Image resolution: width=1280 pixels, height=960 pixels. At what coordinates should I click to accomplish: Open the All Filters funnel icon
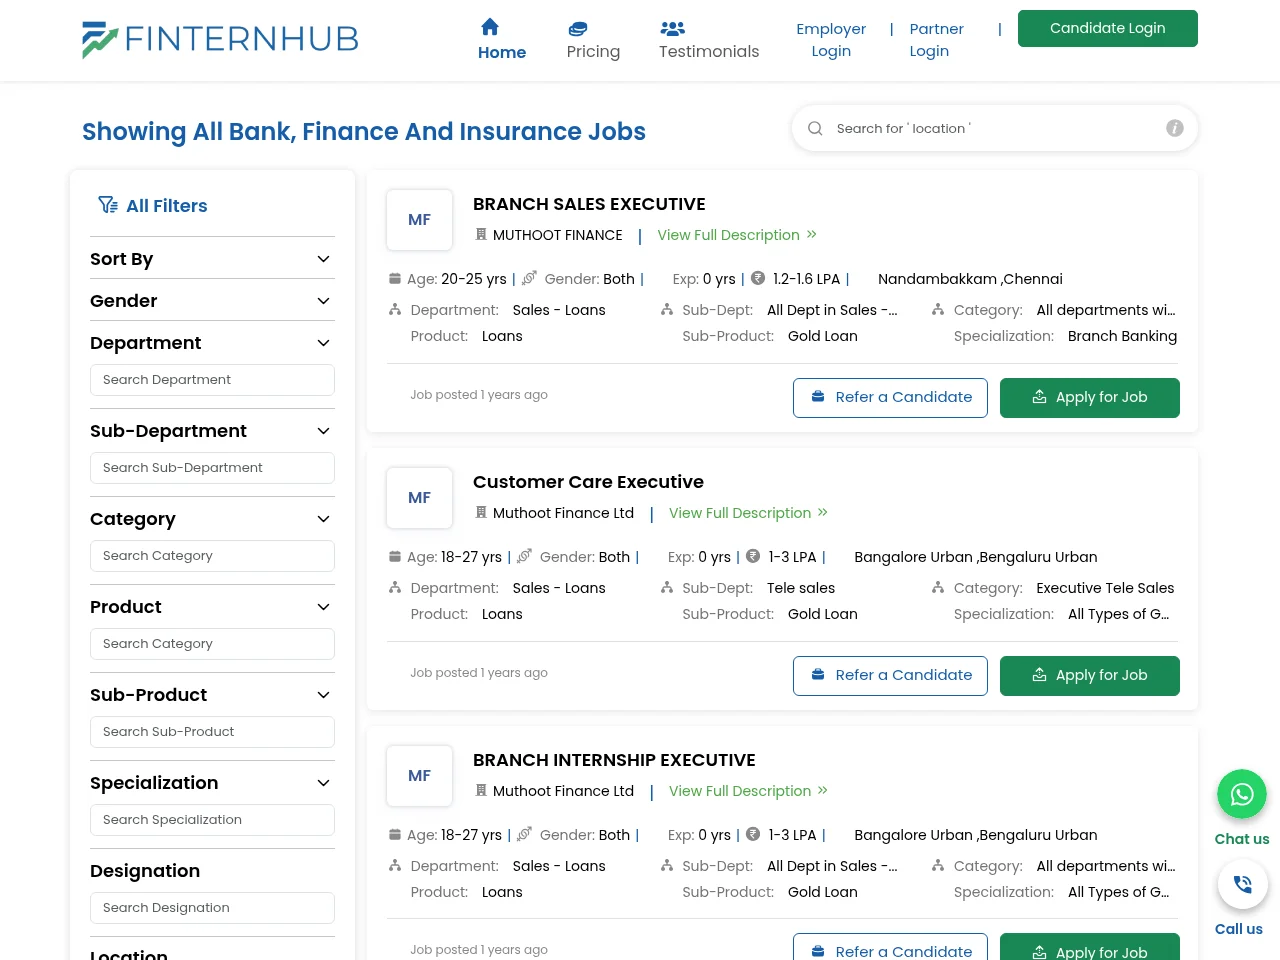click(108, 205)
